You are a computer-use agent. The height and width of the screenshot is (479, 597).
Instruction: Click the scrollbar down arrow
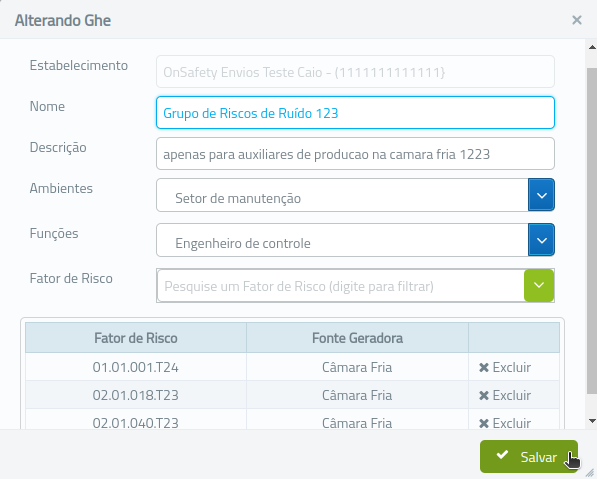coord(592,421)
